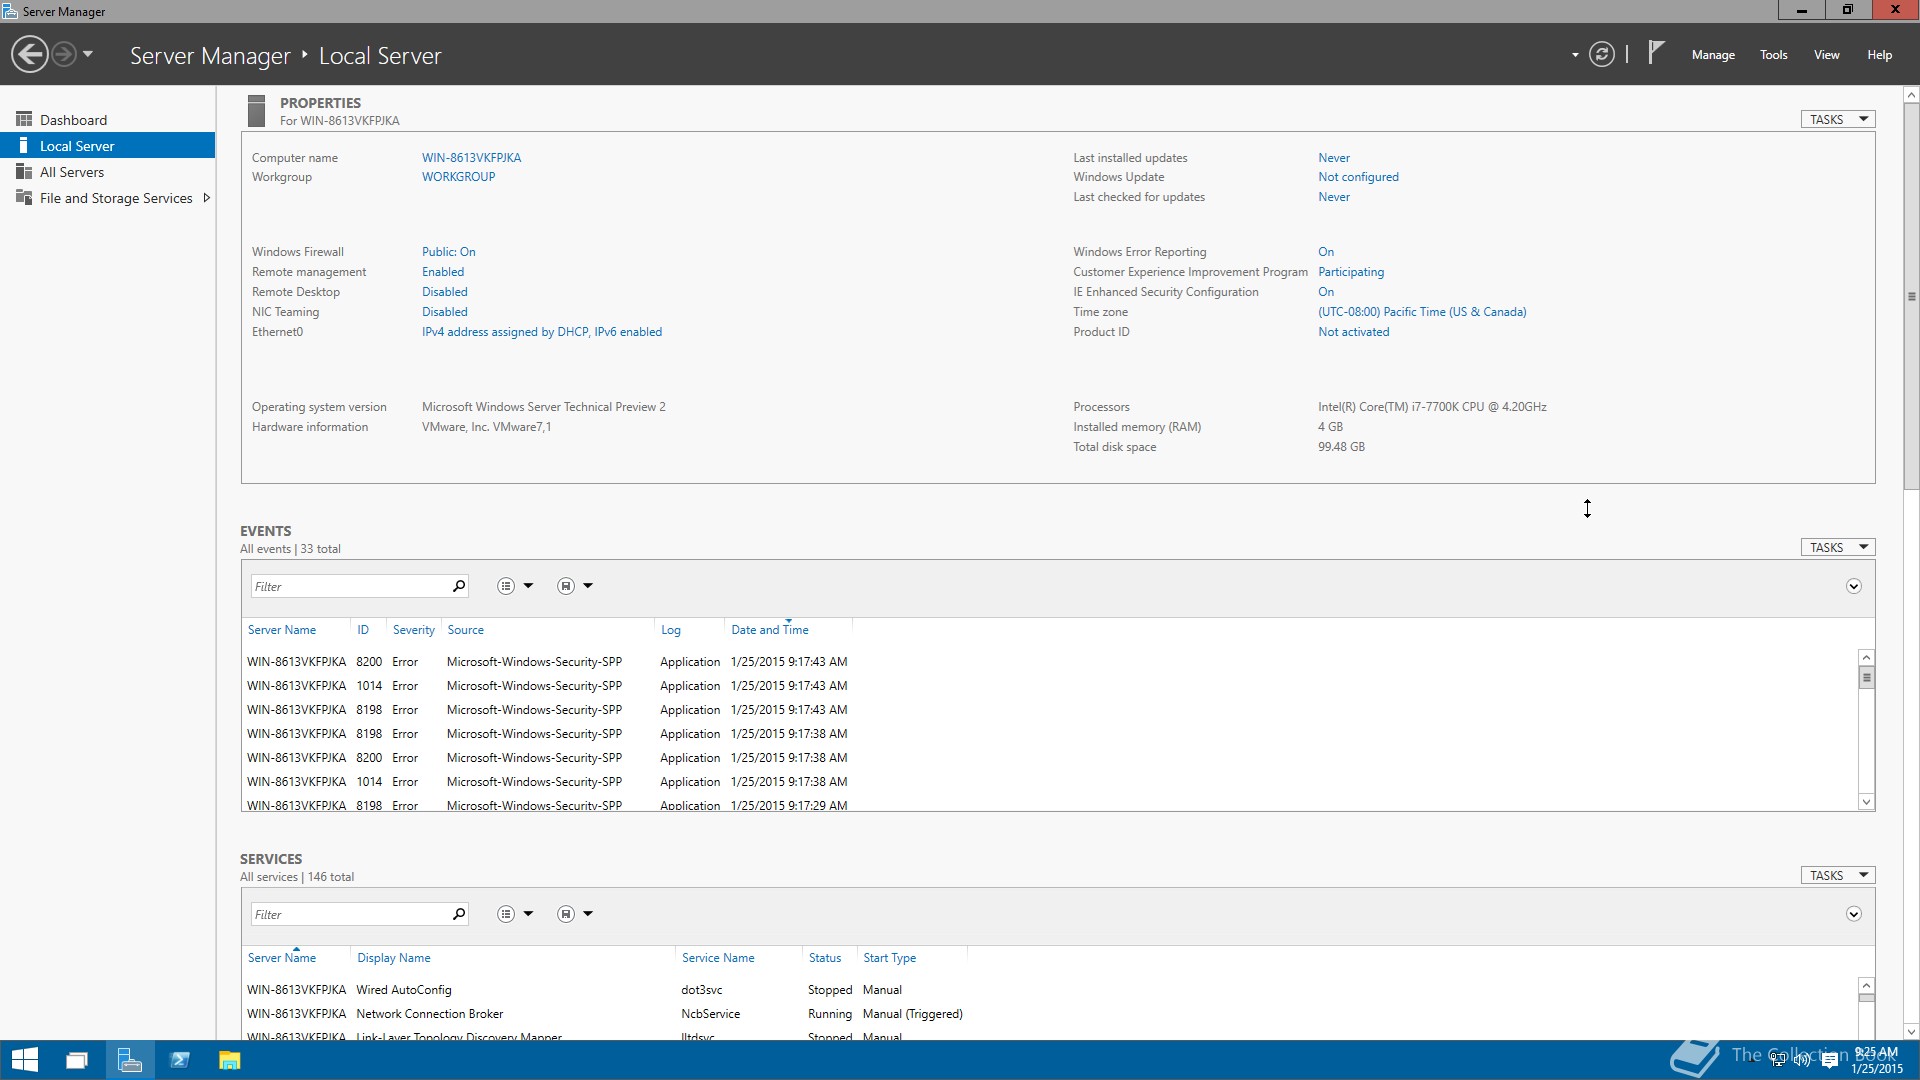Click Remote management Enabled link
This screenshot has height=1080, width=1920.
pos(443,272)
